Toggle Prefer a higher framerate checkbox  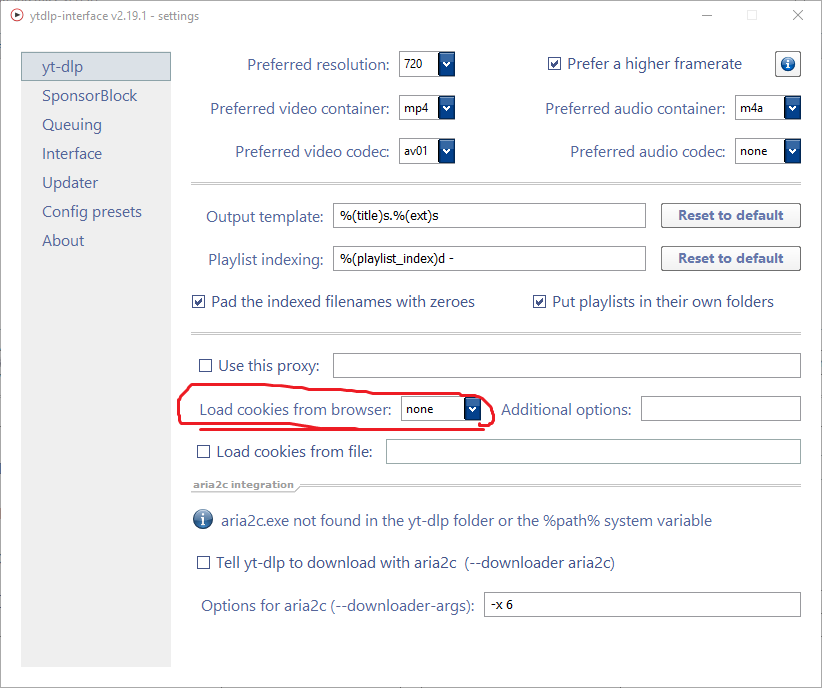tap(554, 64)
